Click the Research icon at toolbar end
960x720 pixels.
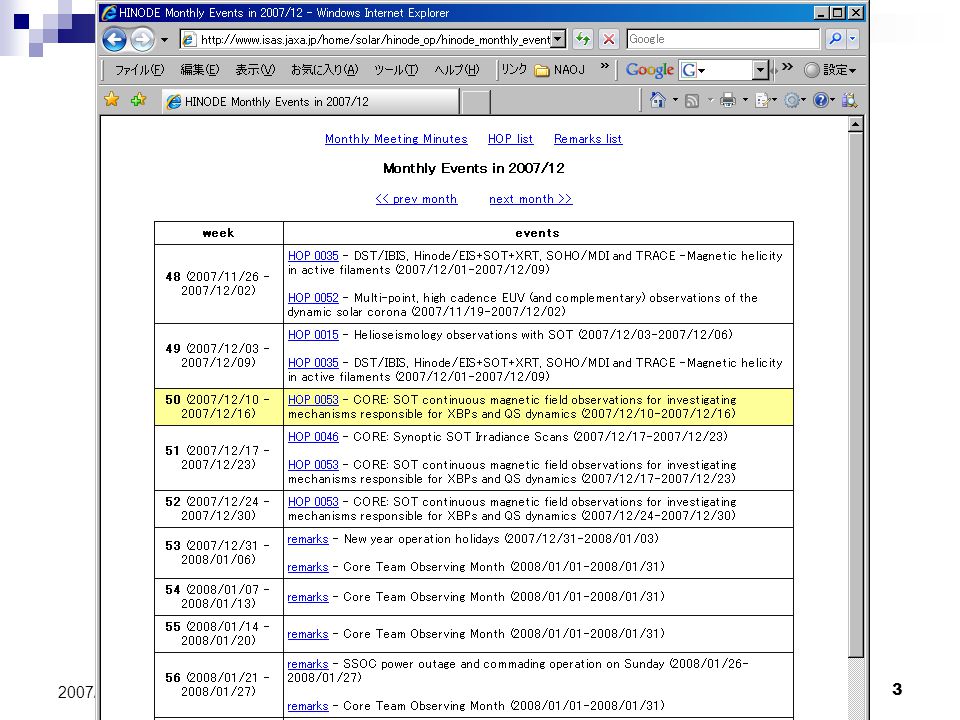tap(849, 100)
